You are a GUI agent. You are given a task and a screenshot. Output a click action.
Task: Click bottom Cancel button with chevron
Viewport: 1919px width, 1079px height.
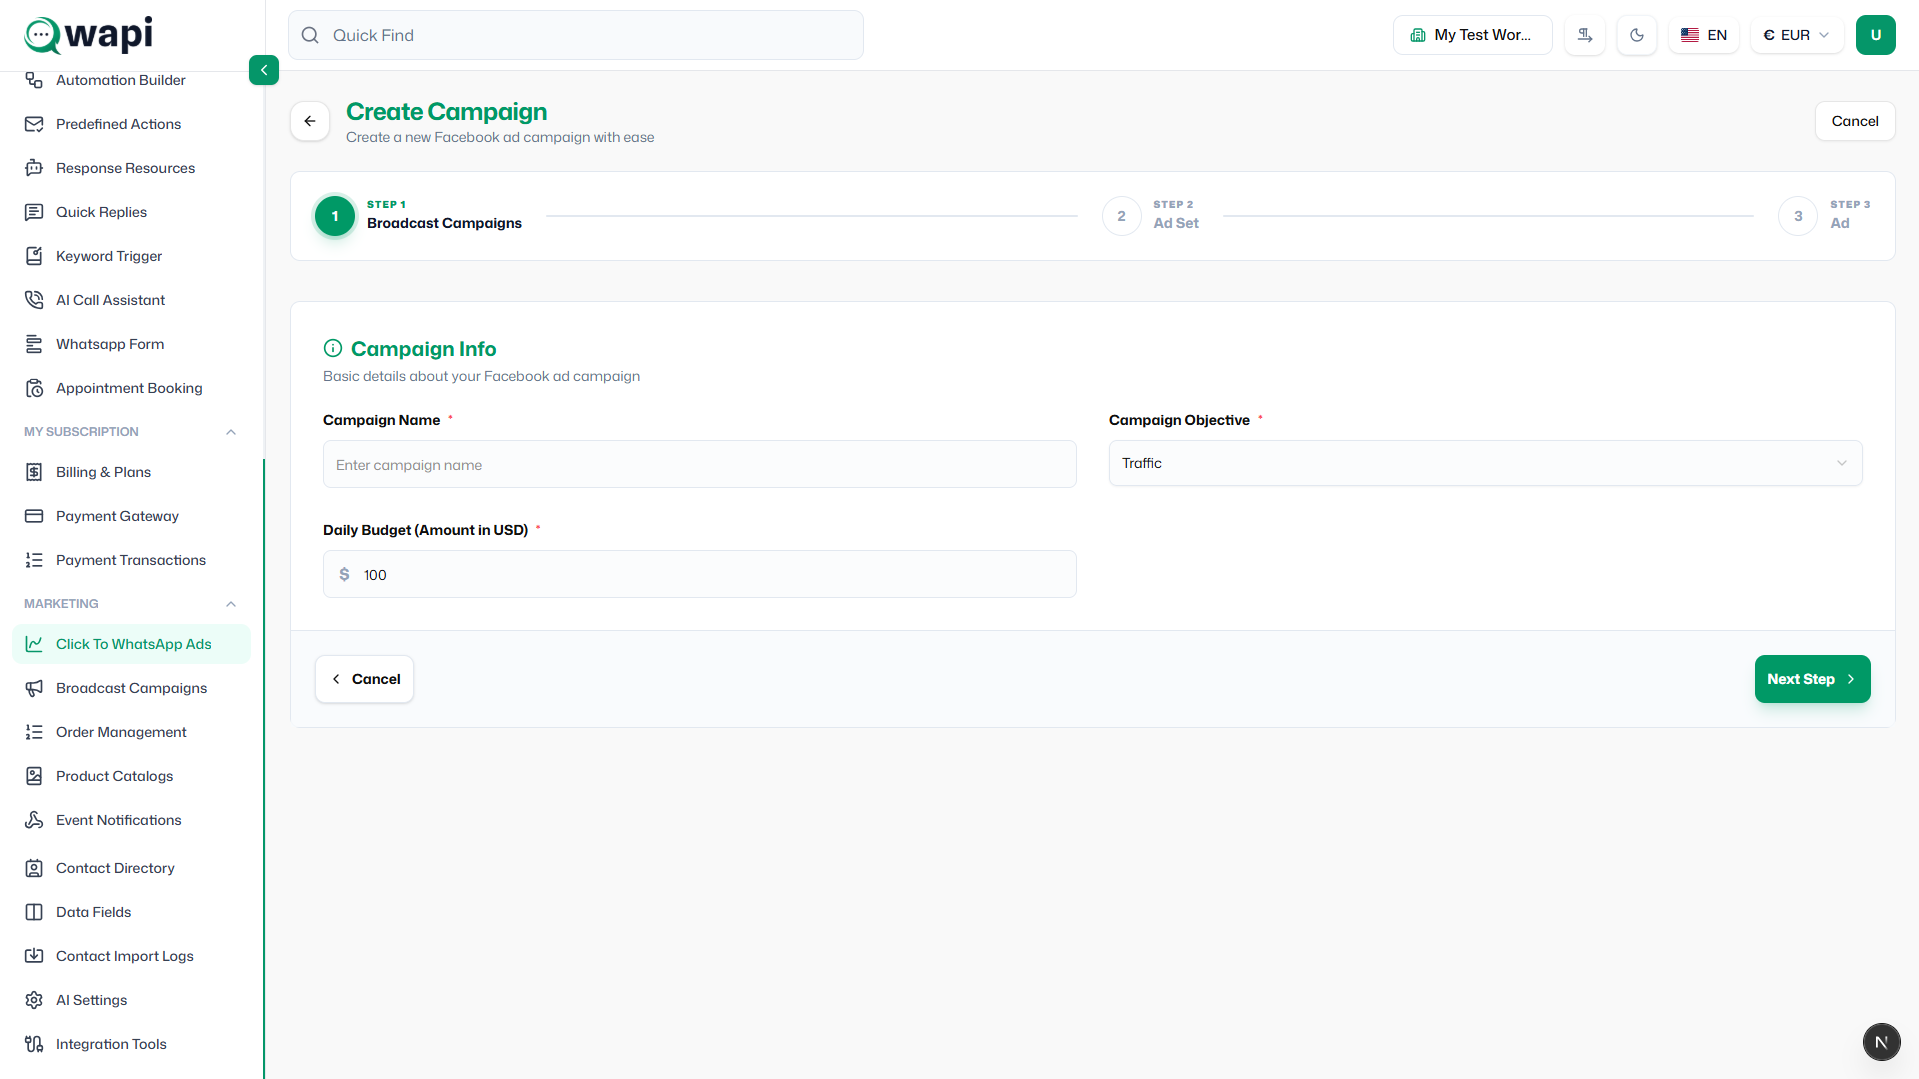click(x=365, y=679)
